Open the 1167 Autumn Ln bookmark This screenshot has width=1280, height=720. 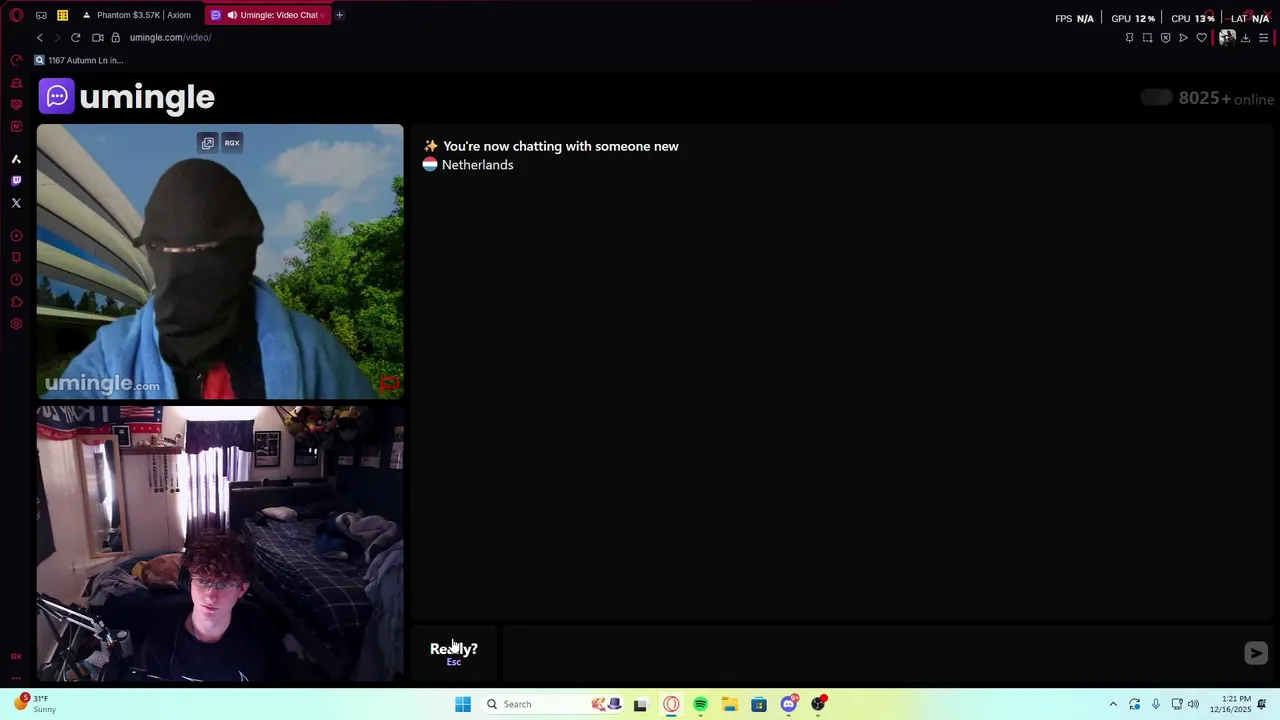tap(79, 60)
